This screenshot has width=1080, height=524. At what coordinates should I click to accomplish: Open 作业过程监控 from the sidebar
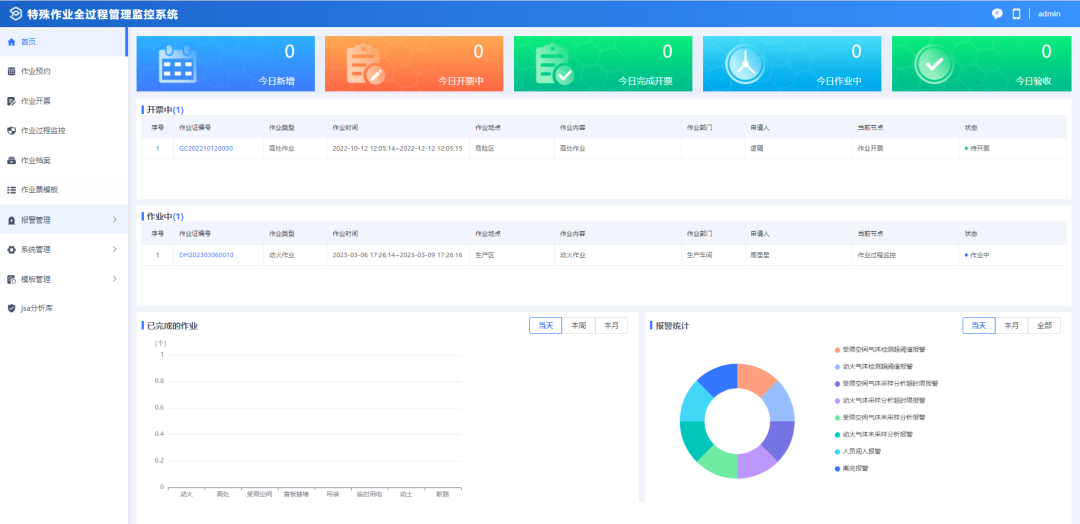[43, 130]
